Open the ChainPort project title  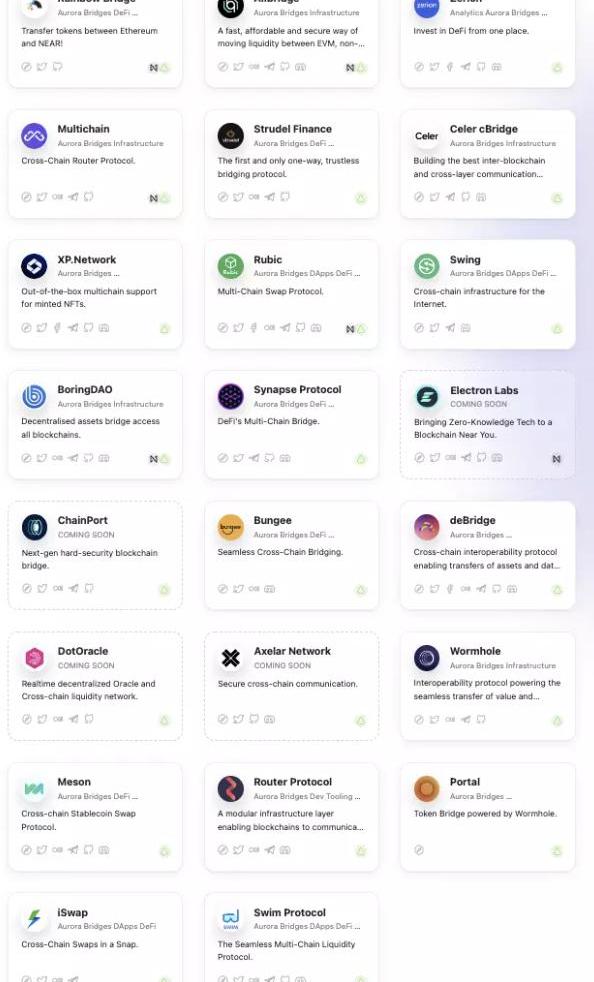pyautogui.click(x=83, y=520)
